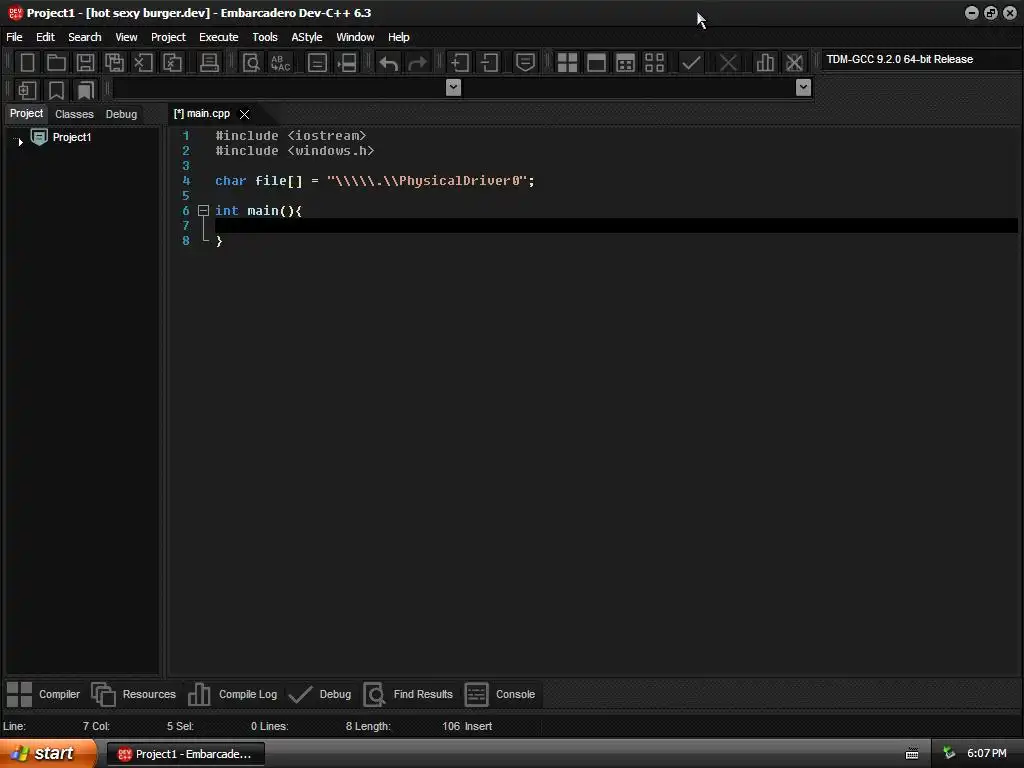
Task: Click the Windows start button
Action: pos(47,754)
